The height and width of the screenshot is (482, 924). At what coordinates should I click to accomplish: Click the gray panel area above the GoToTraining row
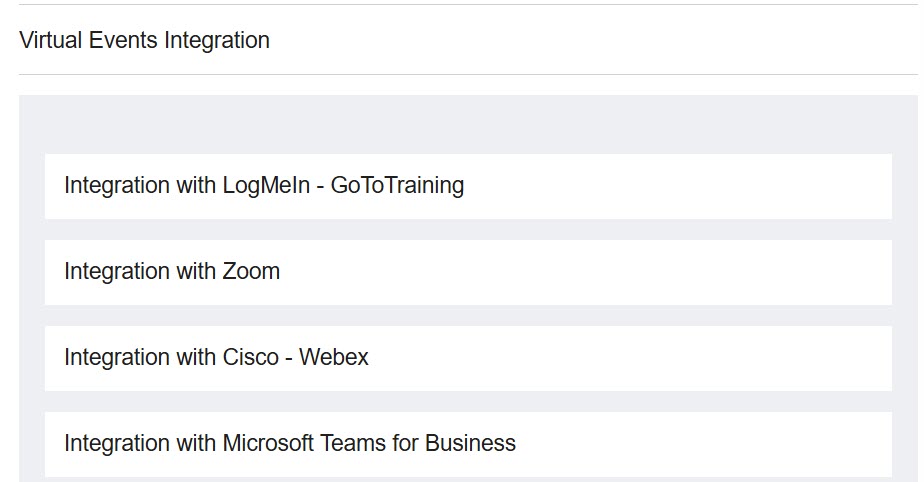pos(467,125)
